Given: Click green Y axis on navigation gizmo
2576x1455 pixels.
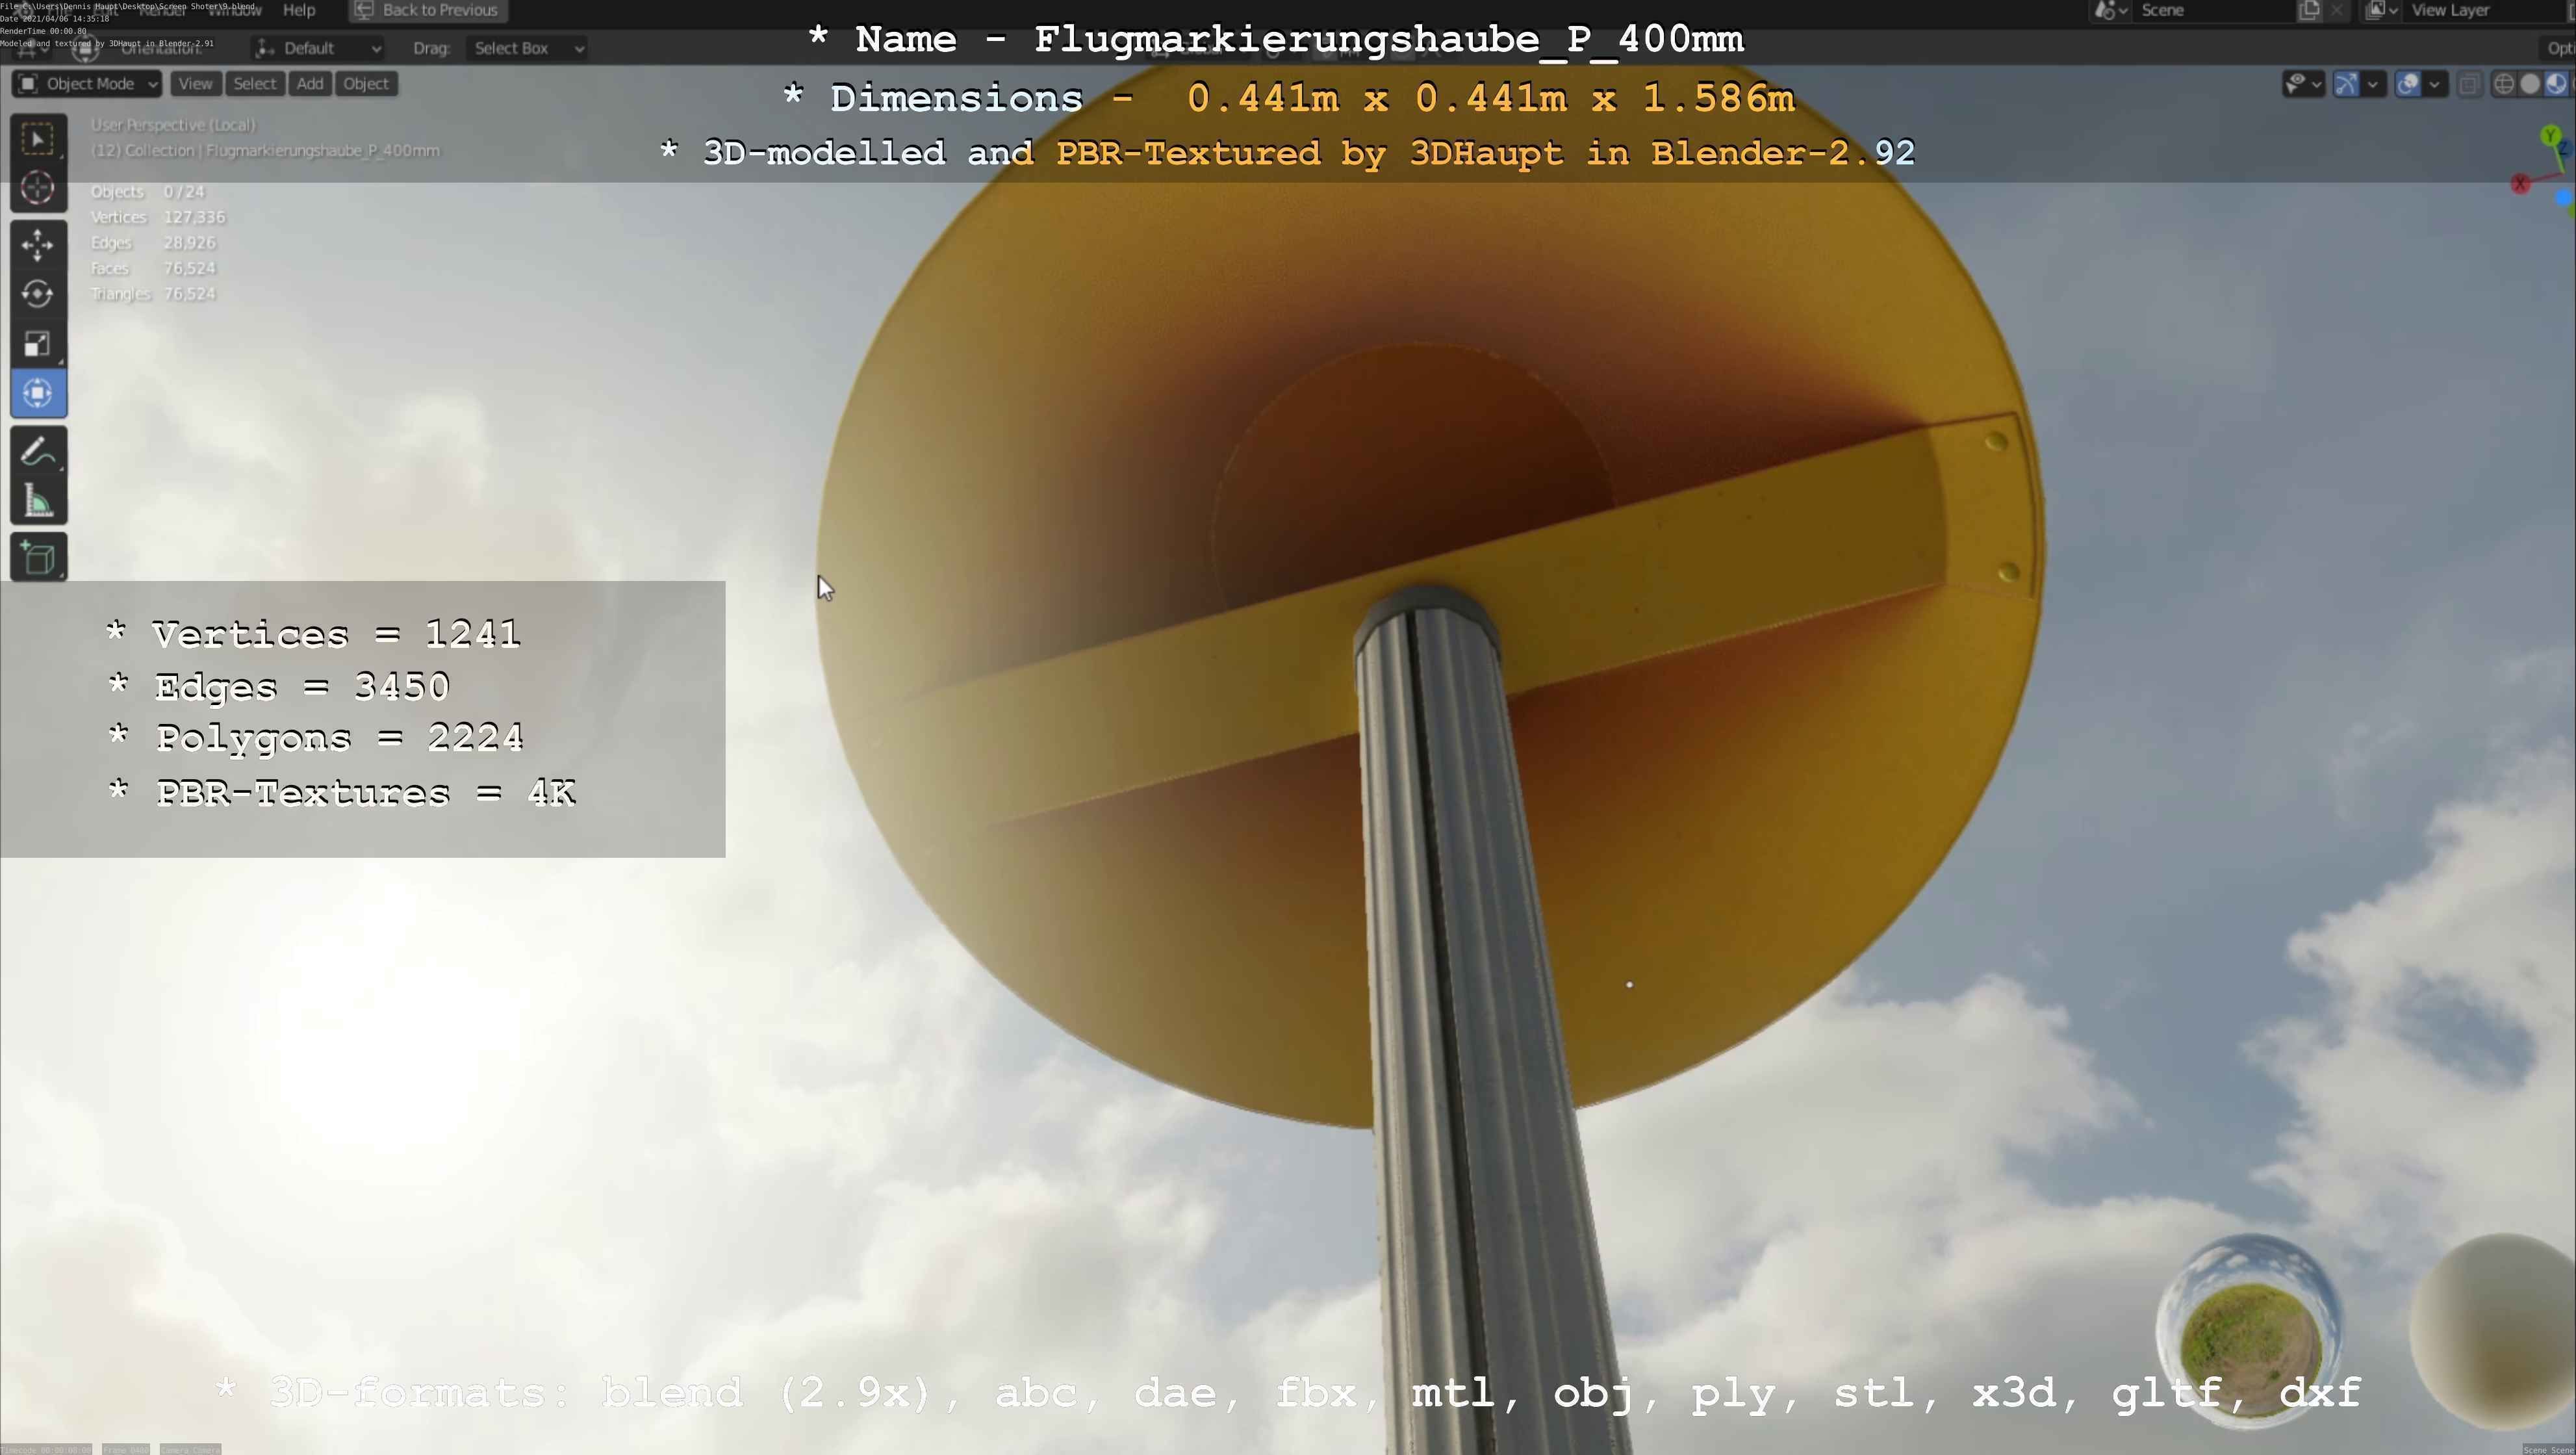Looking at the screenshot, I should click(2551, 135).
